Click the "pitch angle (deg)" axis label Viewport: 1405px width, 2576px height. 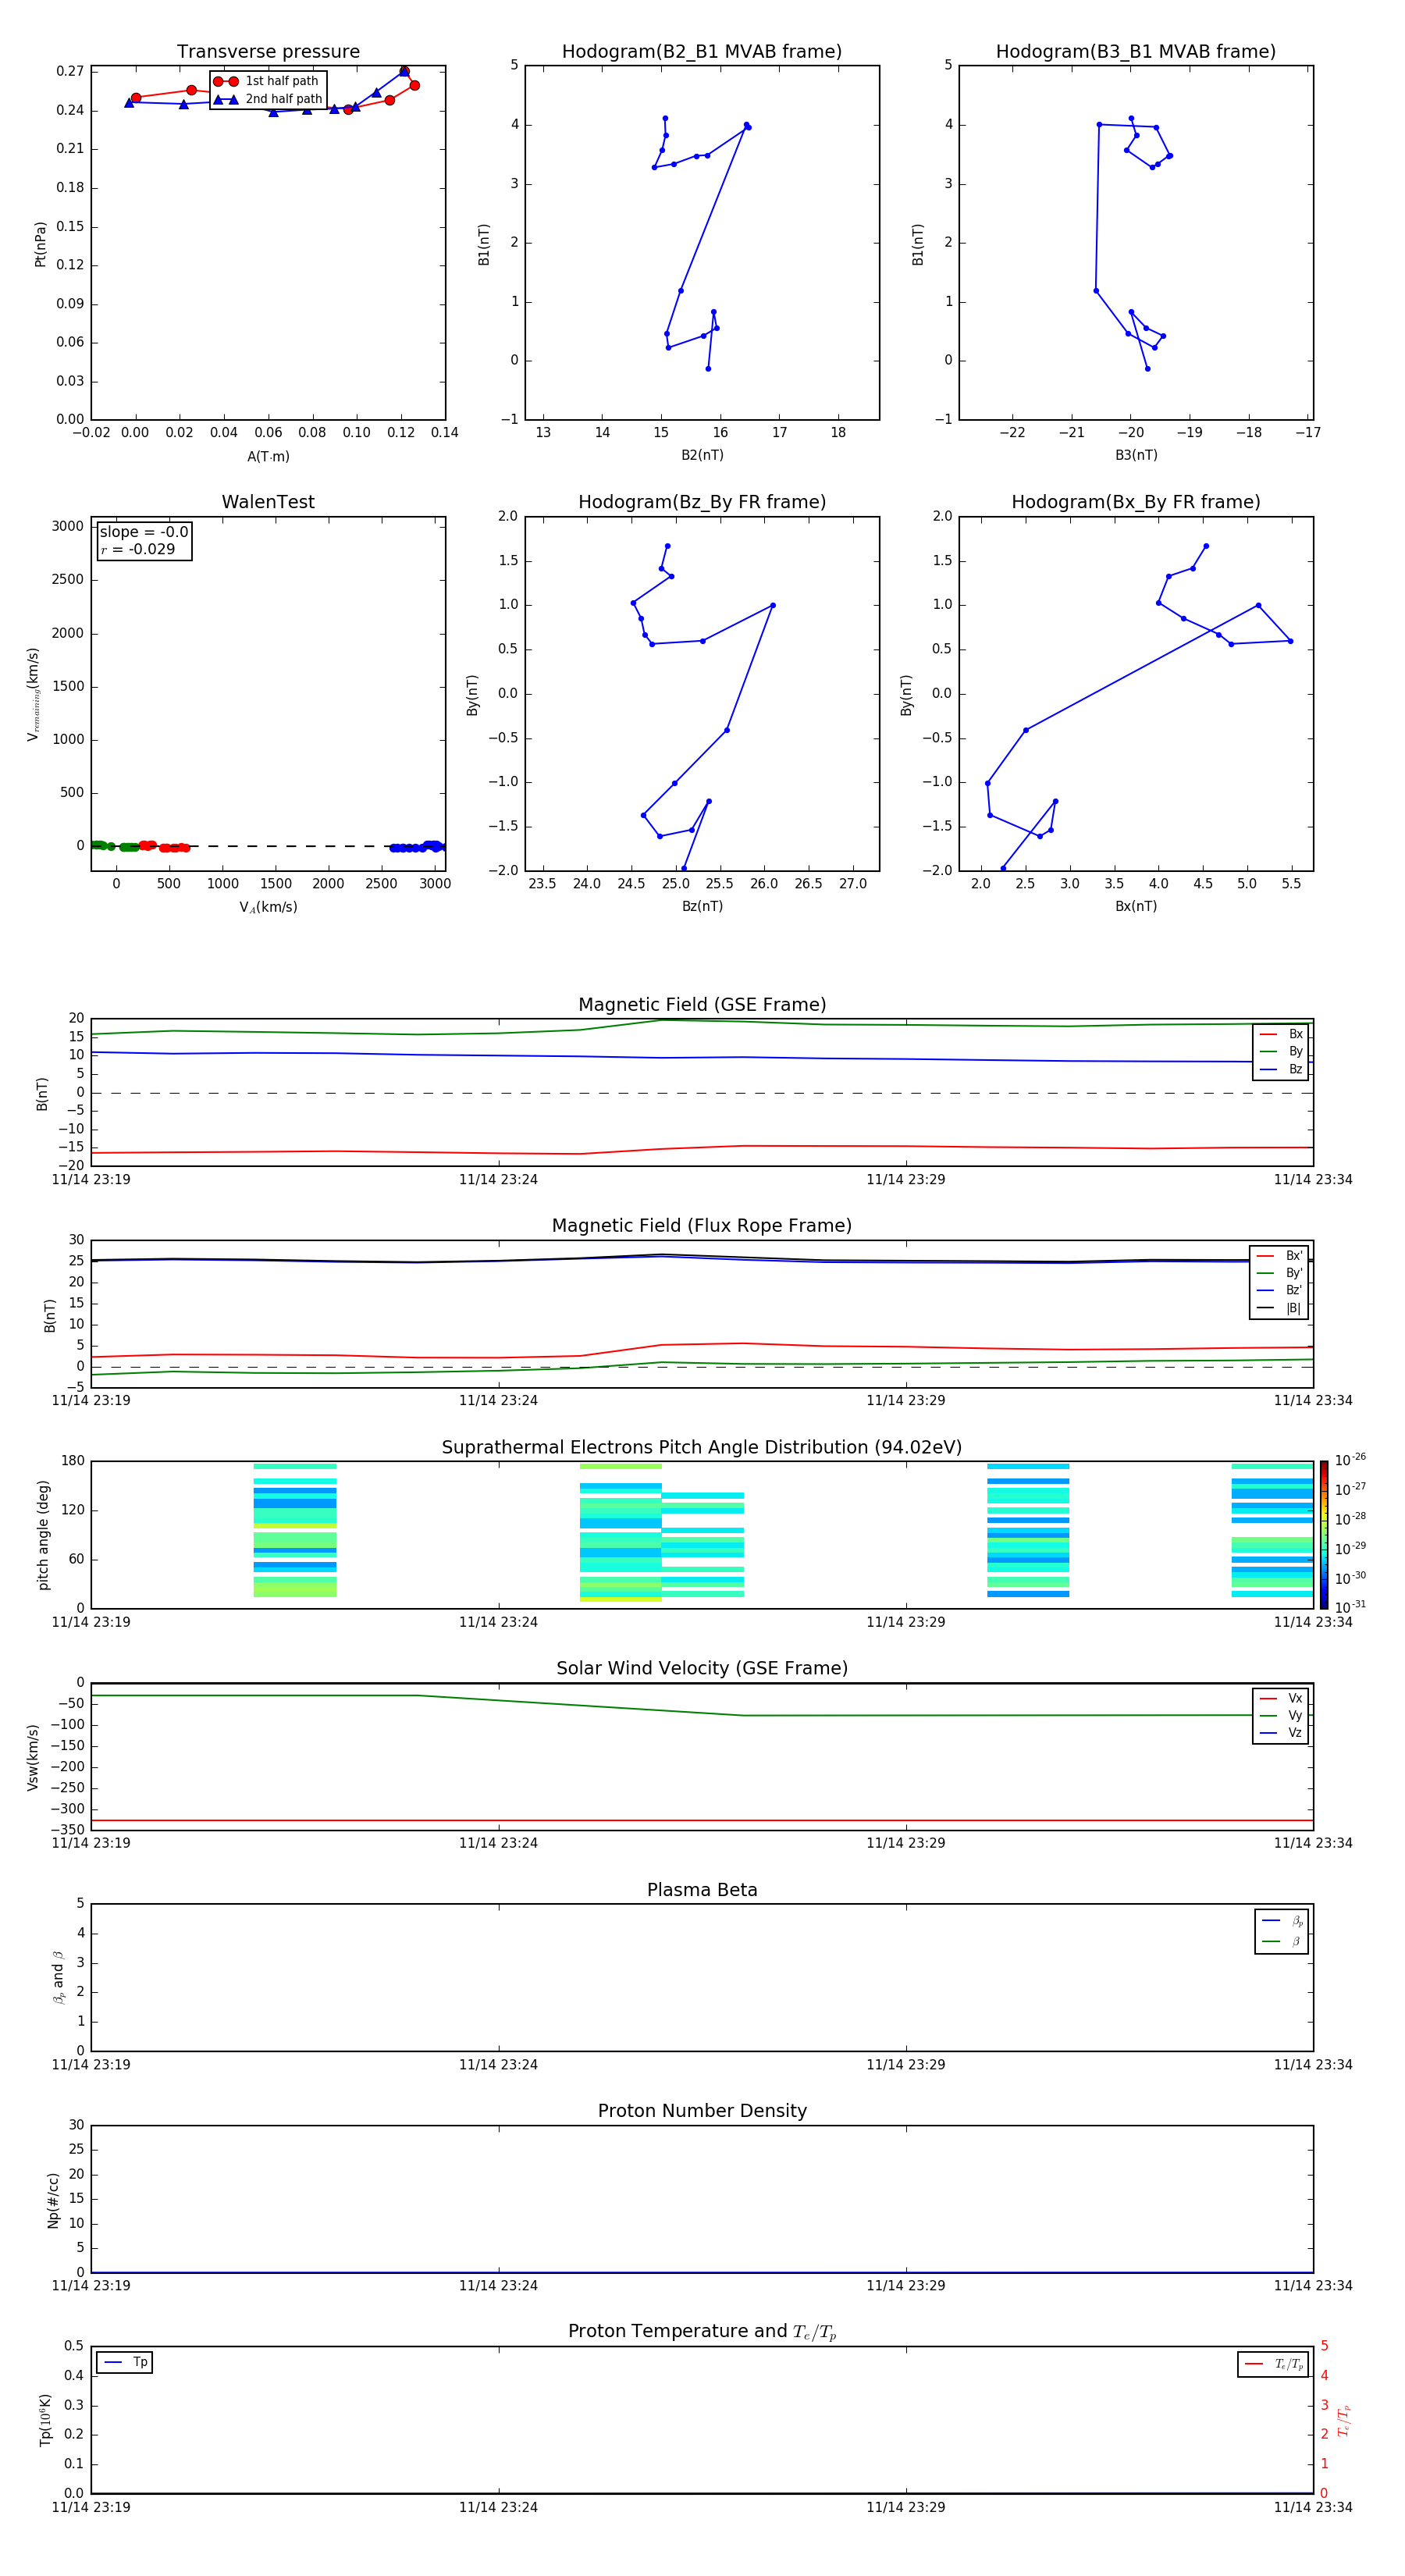43,1535
